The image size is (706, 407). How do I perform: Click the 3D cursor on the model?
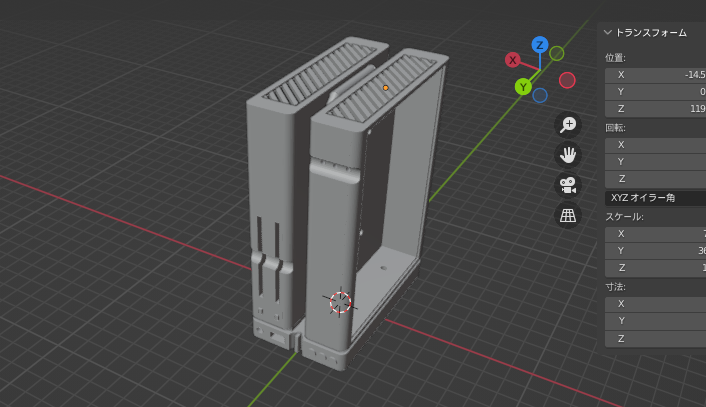tap(340, 302)
